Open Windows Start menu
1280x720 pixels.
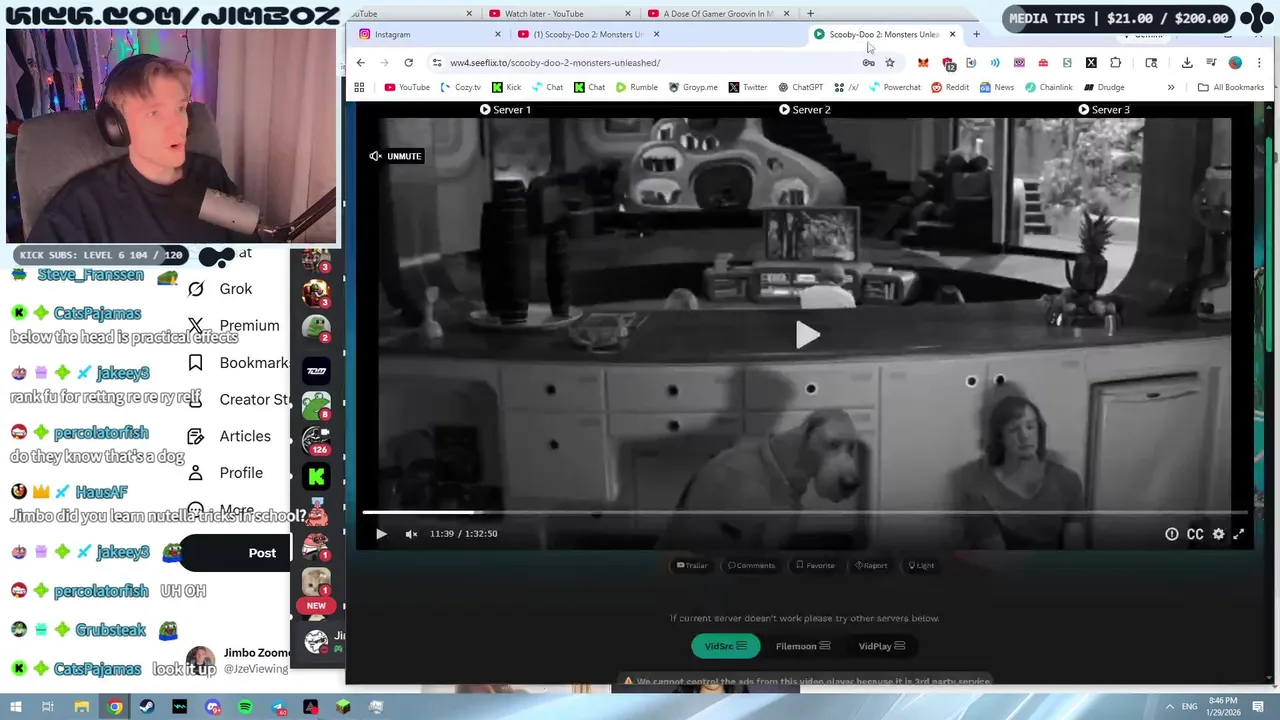tap(15, 707)
